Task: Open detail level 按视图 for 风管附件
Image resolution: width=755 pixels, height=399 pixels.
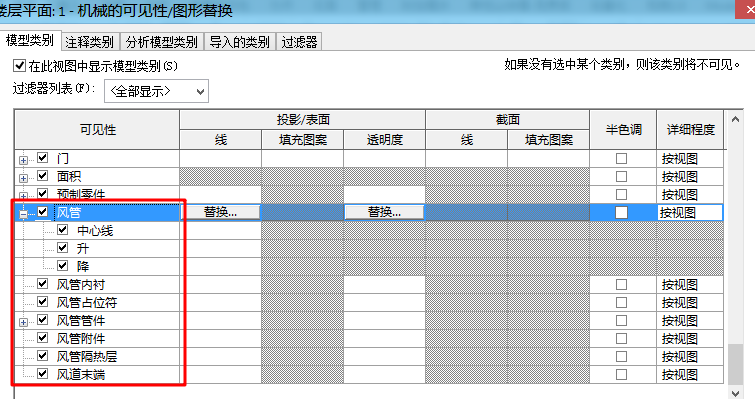Action: tap(690, 339)
